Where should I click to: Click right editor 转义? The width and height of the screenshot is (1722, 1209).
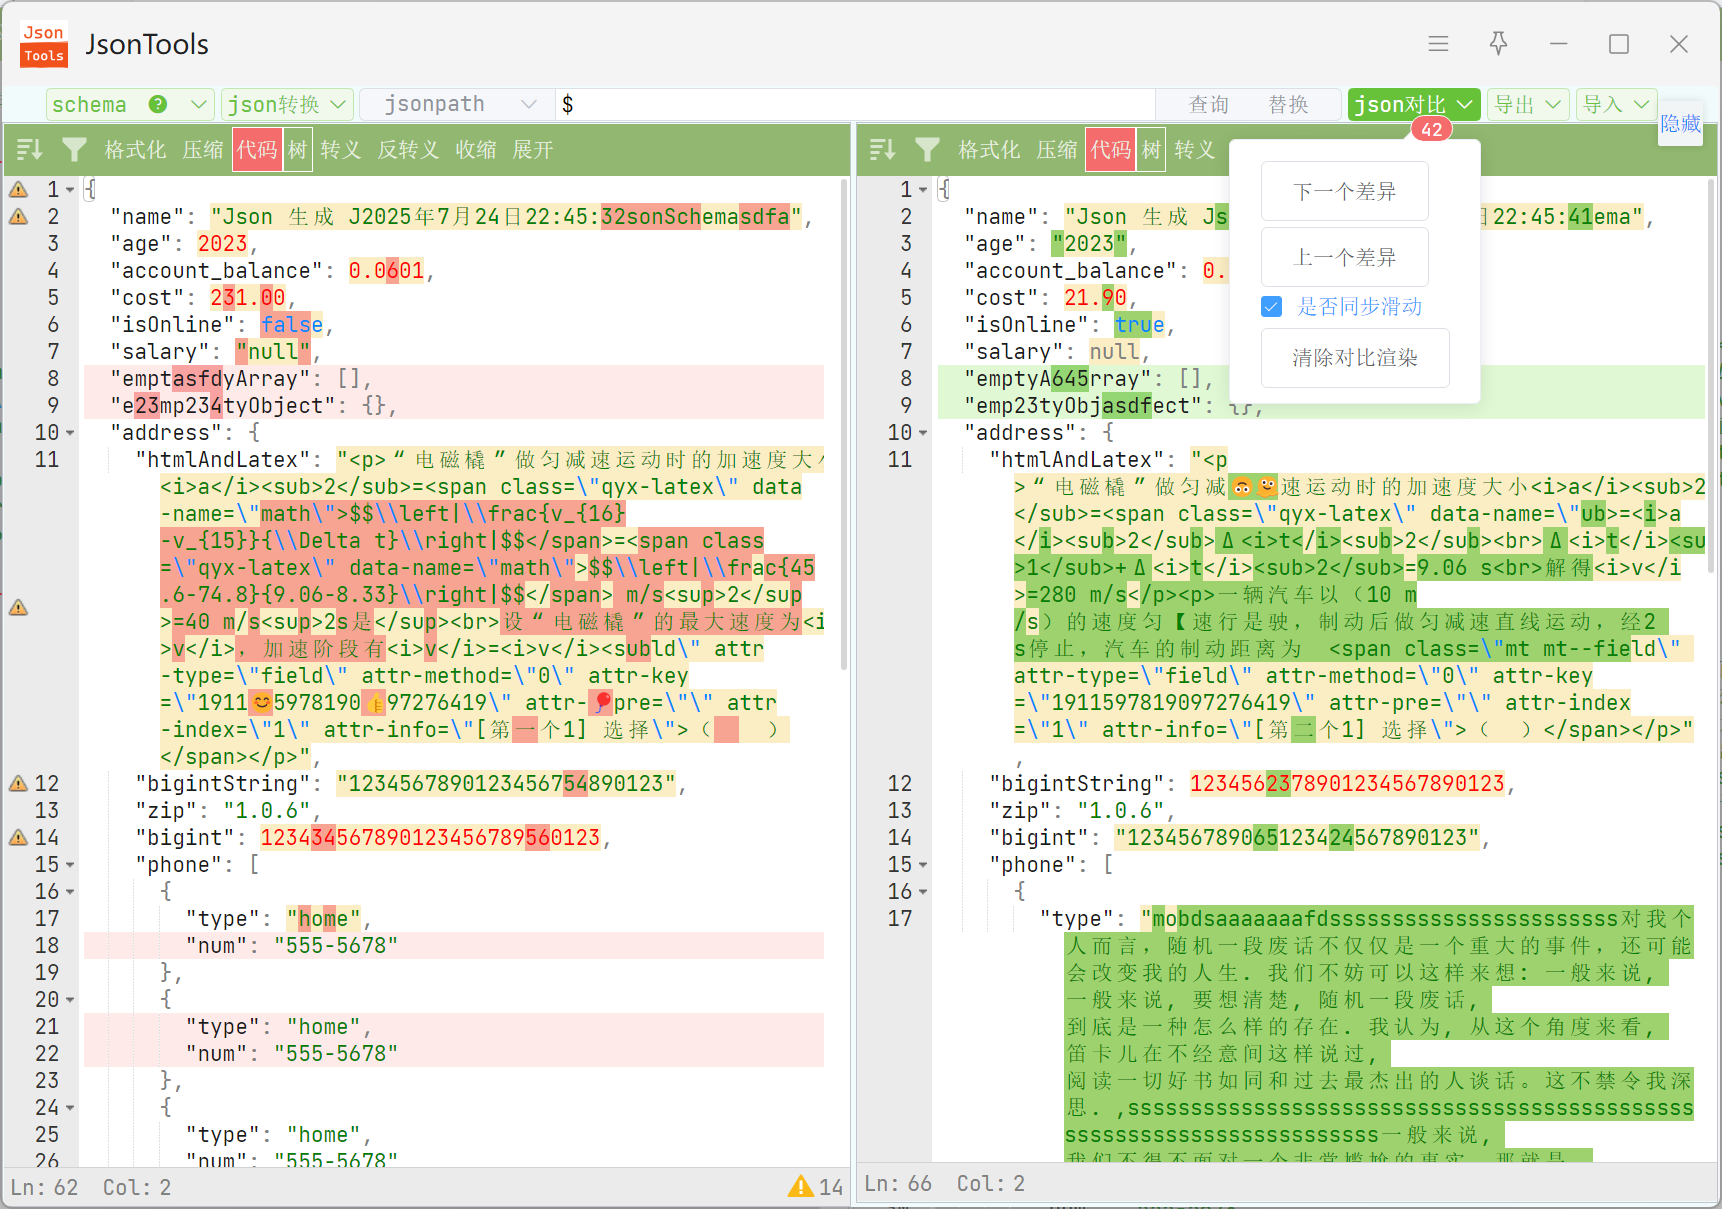(1195, 150)
